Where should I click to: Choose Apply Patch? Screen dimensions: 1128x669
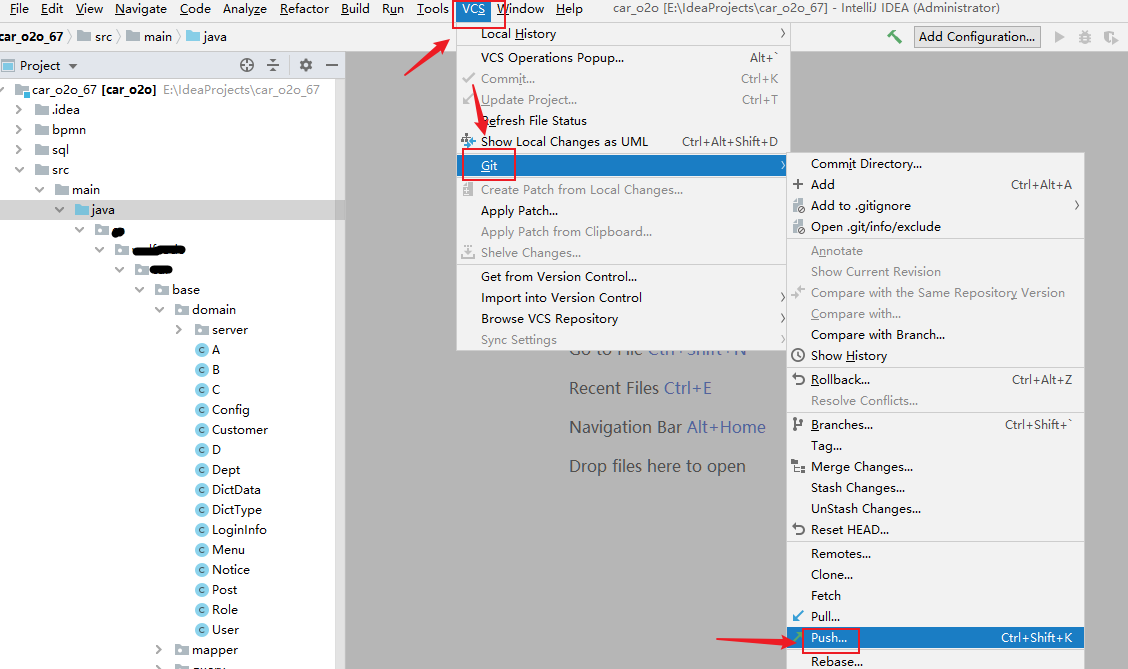tap(623, 211)
